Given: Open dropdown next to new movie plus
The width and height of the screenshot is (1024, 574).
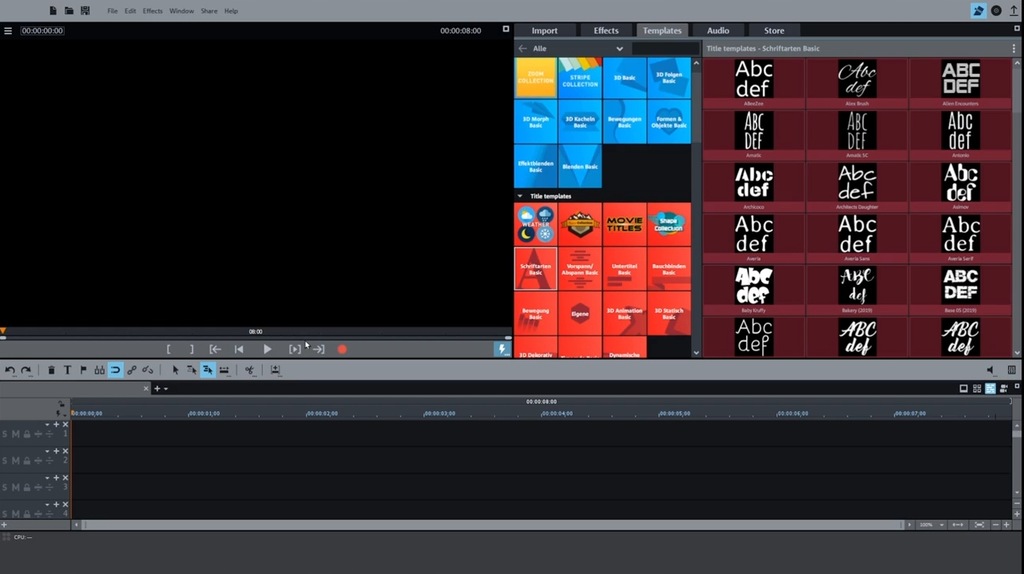Looking at the screenshot, I should click(x=166, y=389).
